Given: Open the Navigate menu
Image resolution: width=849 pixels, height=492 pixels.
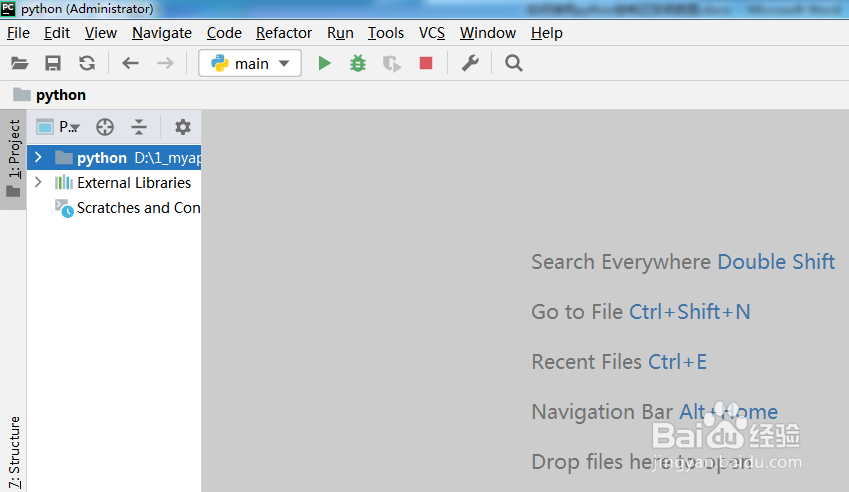Looking at the screenshot, I should [x=162, y=33].
